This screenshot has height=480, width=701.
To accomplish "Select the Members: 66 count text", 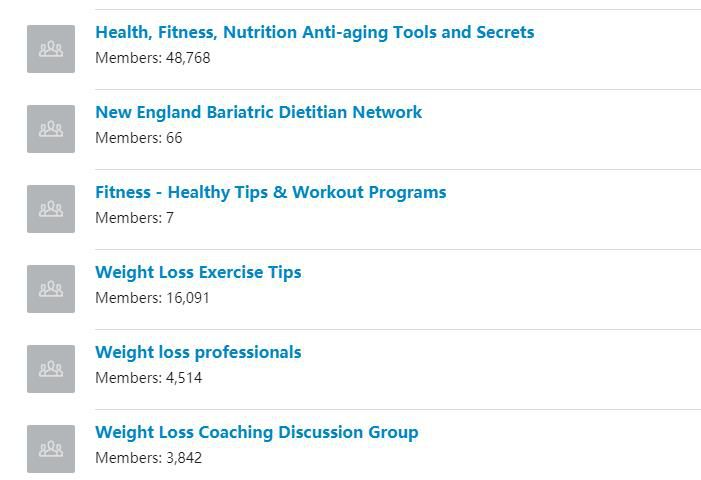I will (139, 138).
